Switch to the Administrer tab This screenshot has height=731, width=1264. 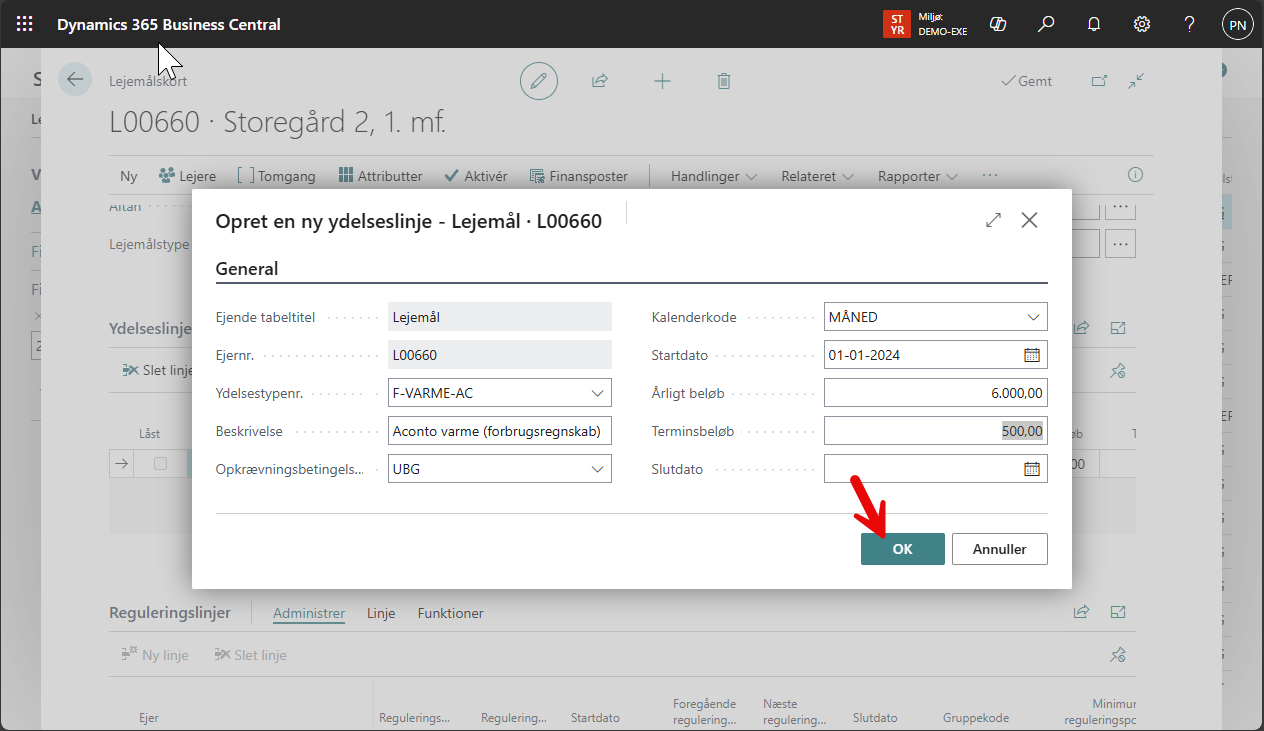tap(309, 613)
